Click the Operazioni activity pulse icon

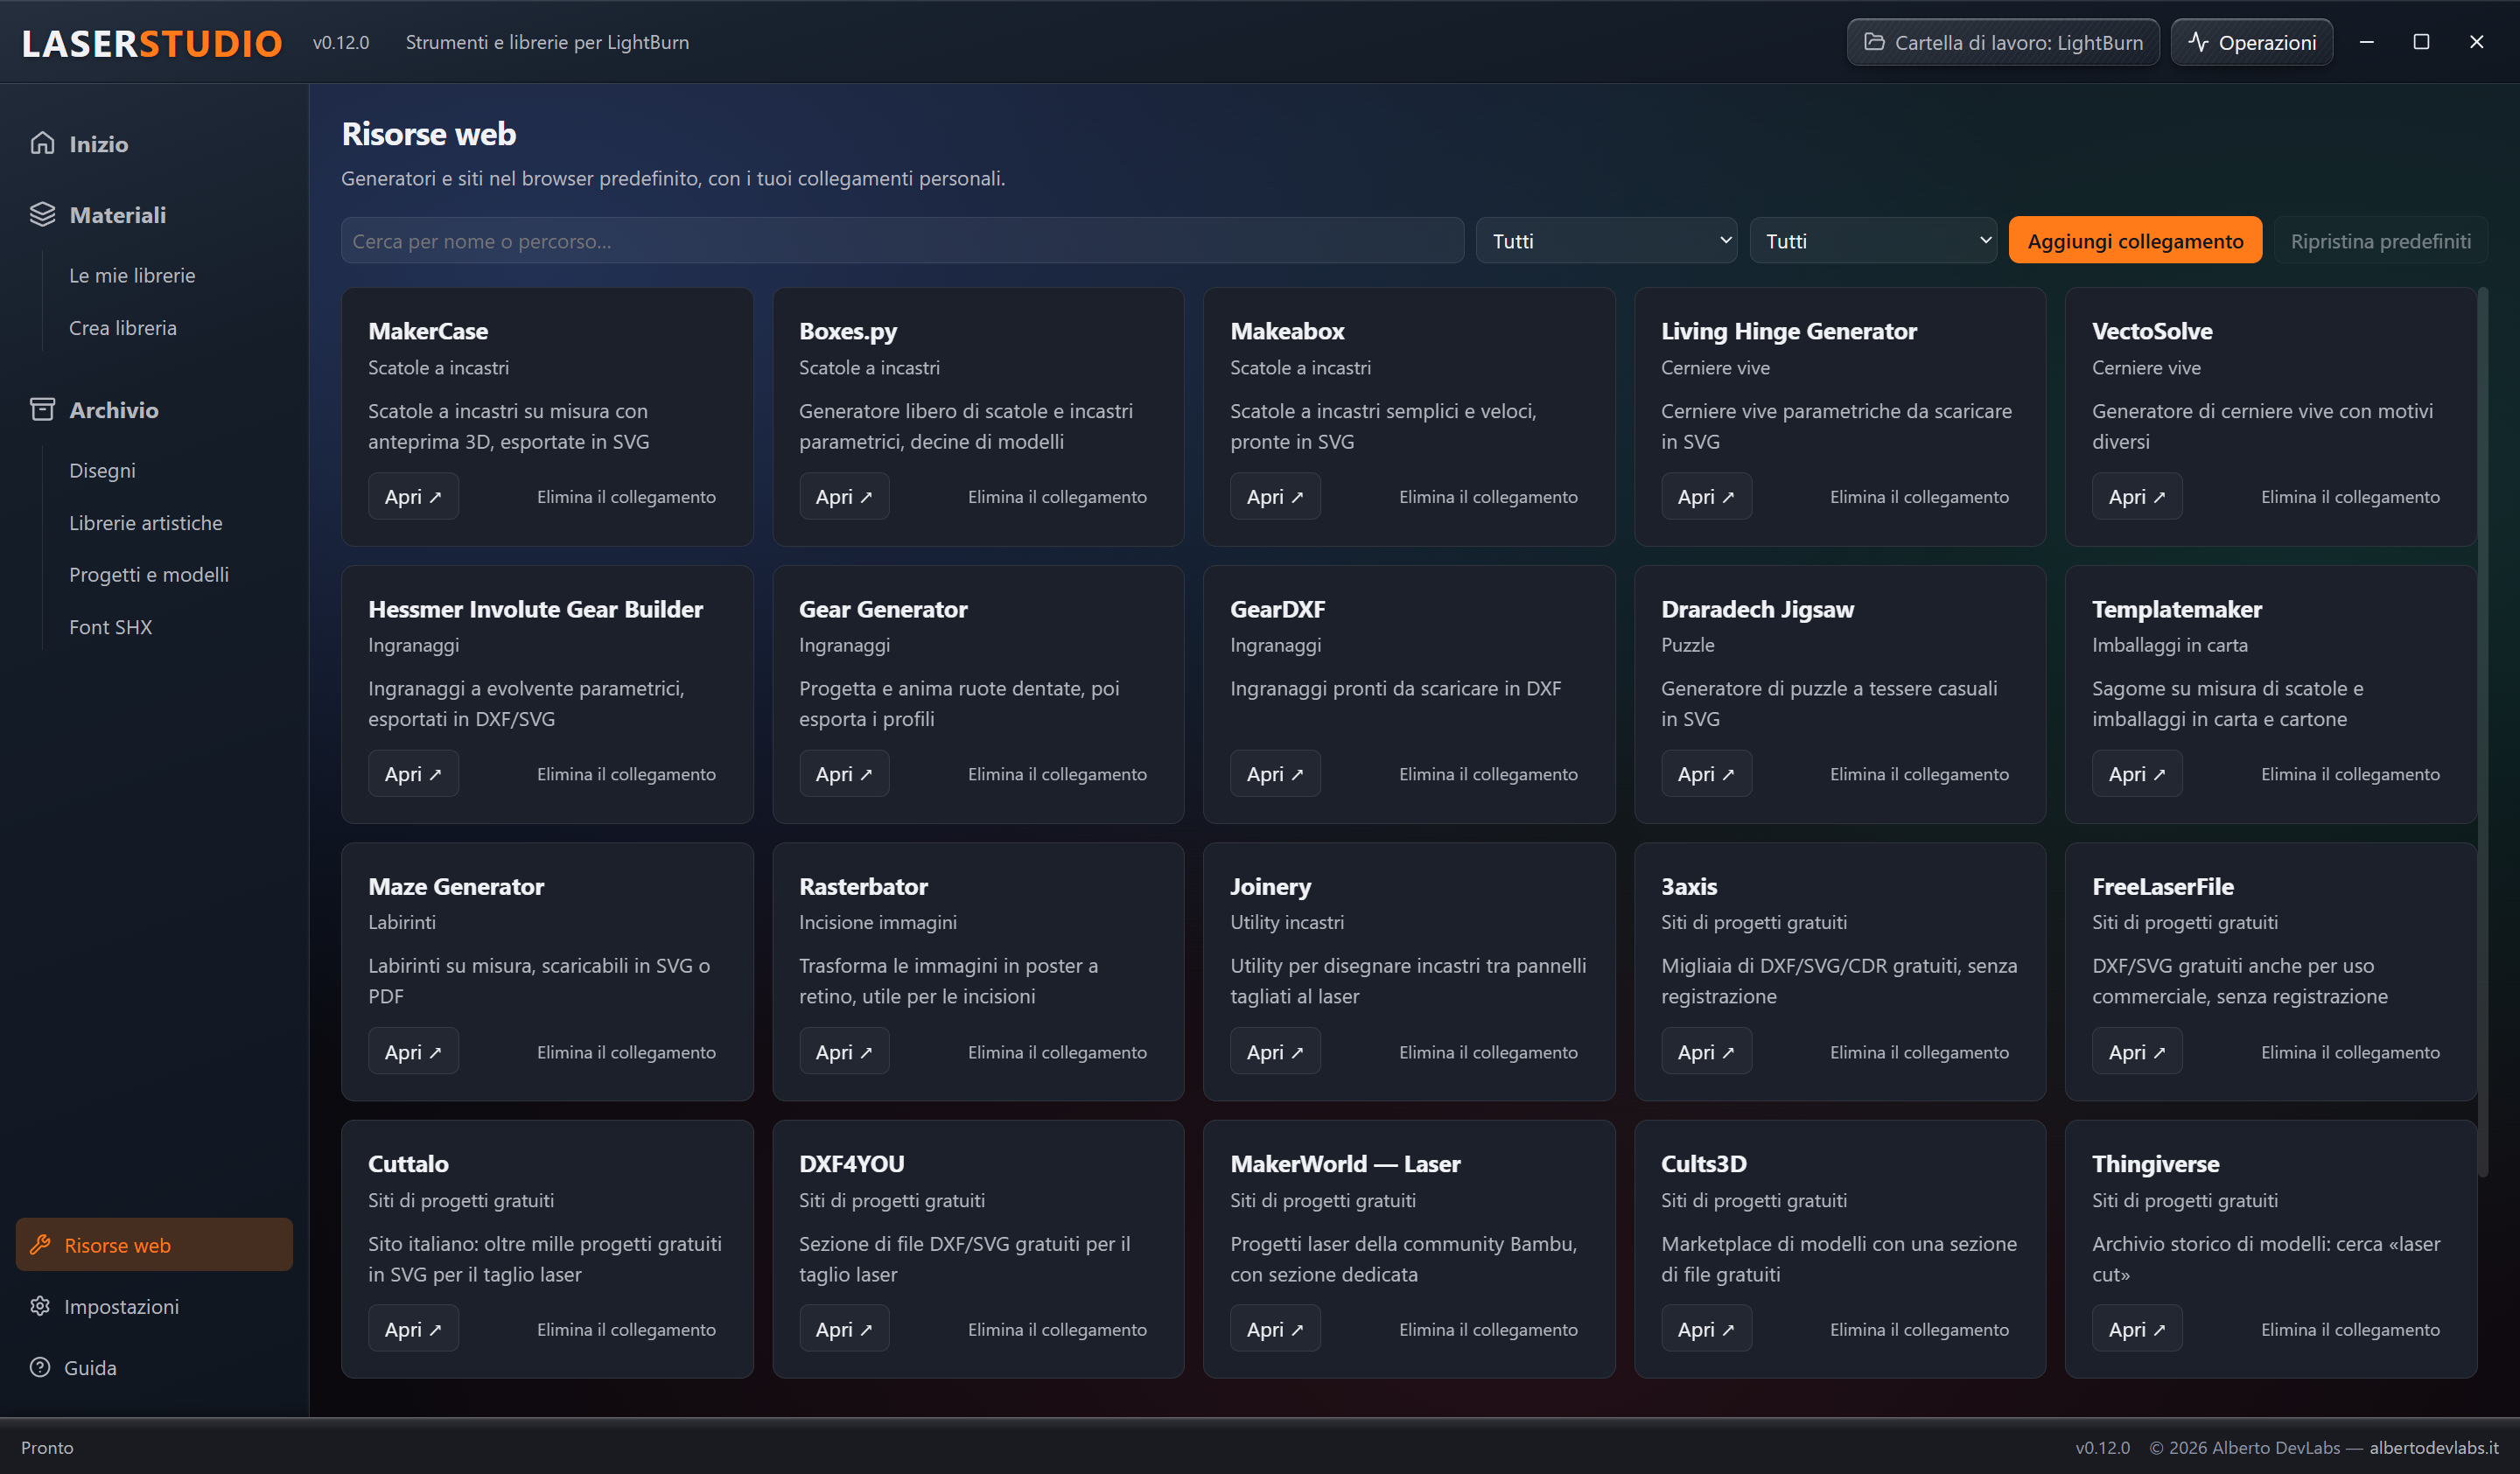pos(2198,42)
